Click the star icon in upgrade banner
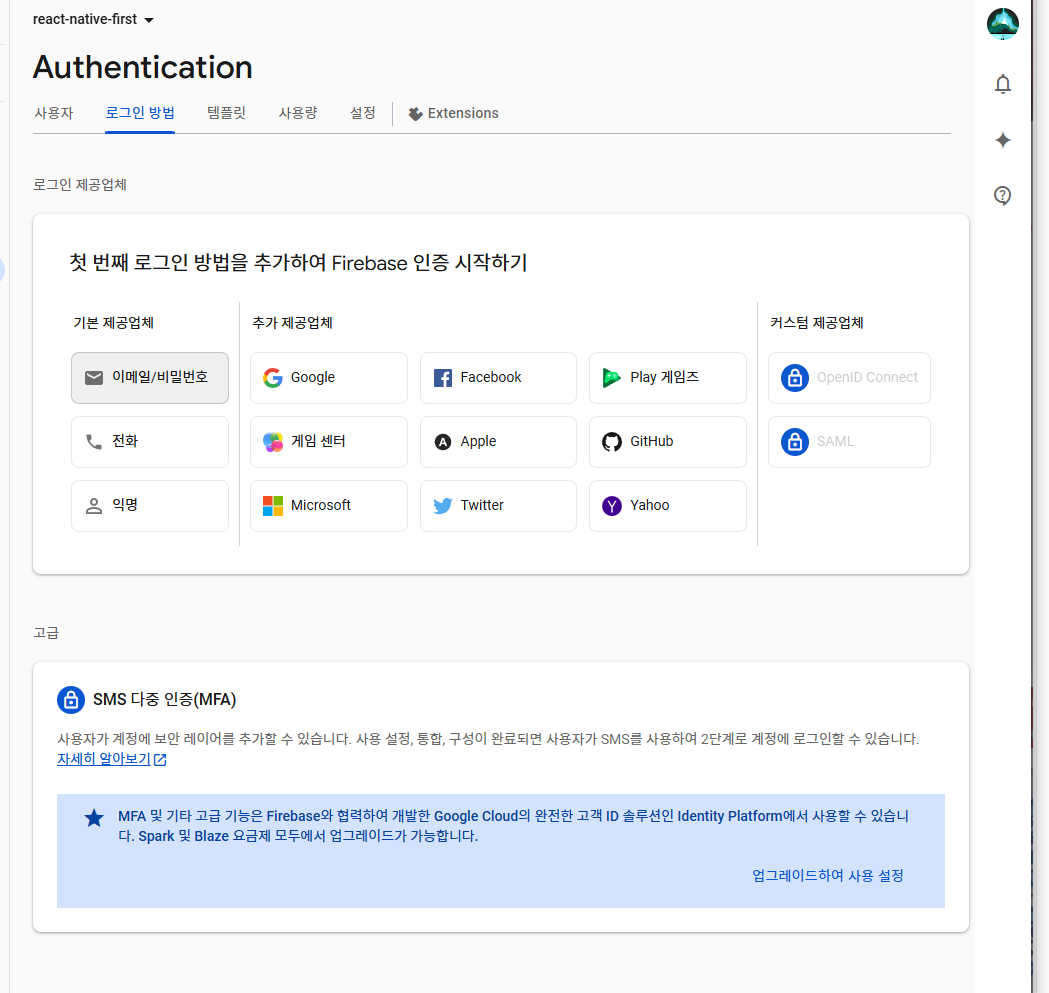This screenshot has height=993, width=1049. (94, 818)
